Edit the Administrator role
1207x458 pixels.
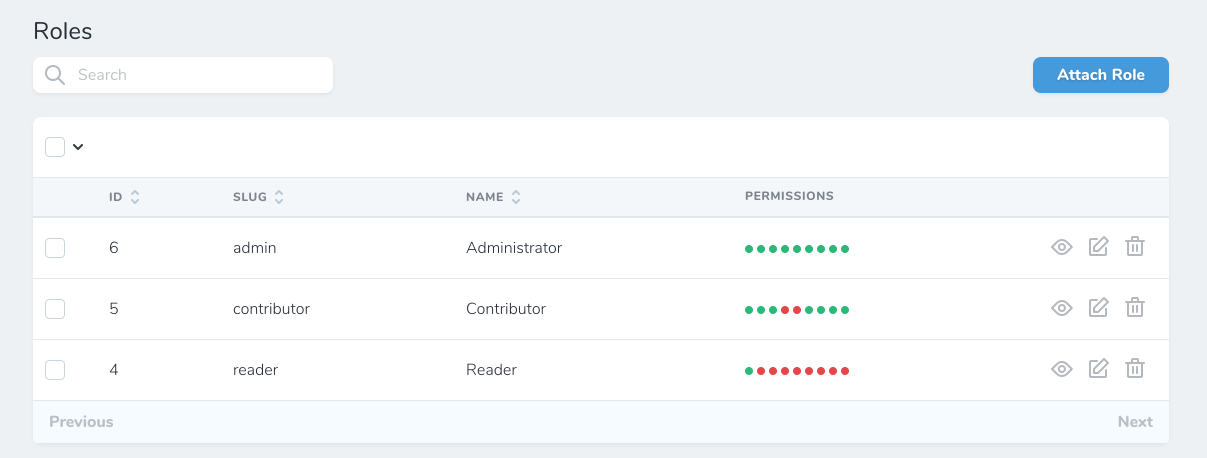tap(1098, 247)
